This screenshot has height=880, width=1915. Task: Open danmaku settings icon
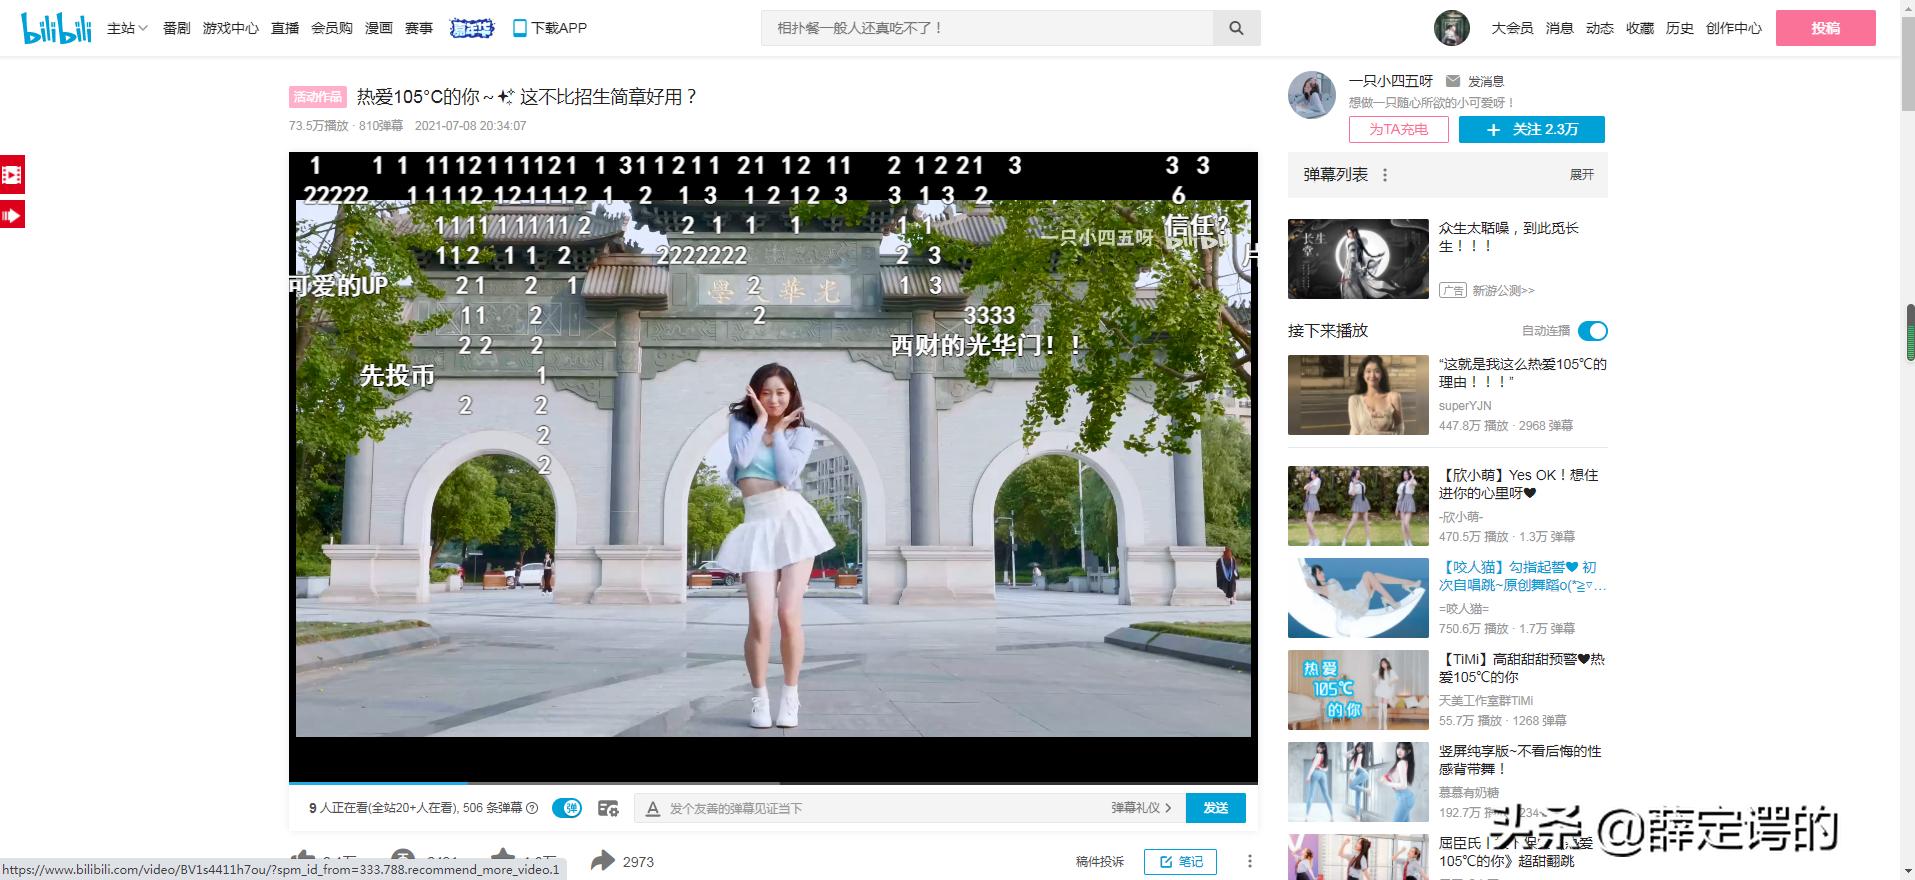[608, 808]
